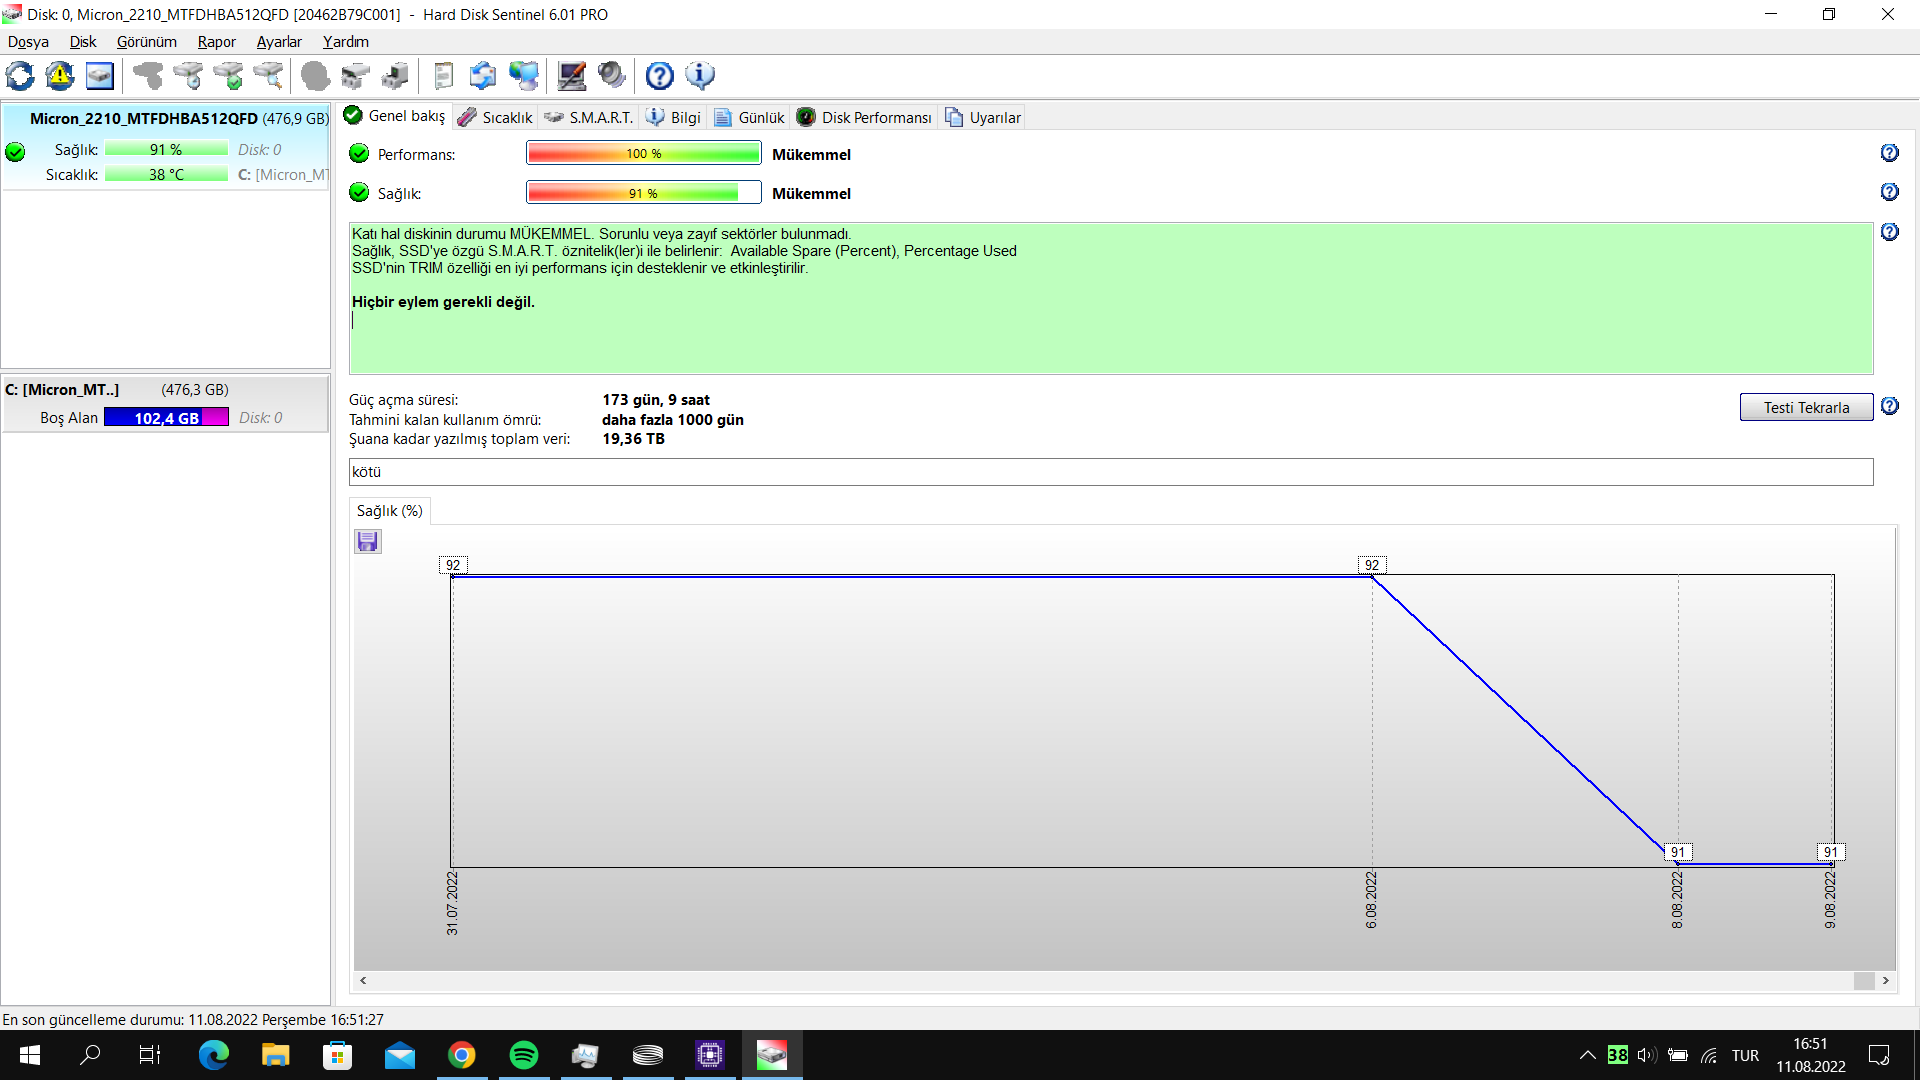Save the health graph with floppy icon
This screenshot has width=1920, height=1080.
(x=368, y=542)
